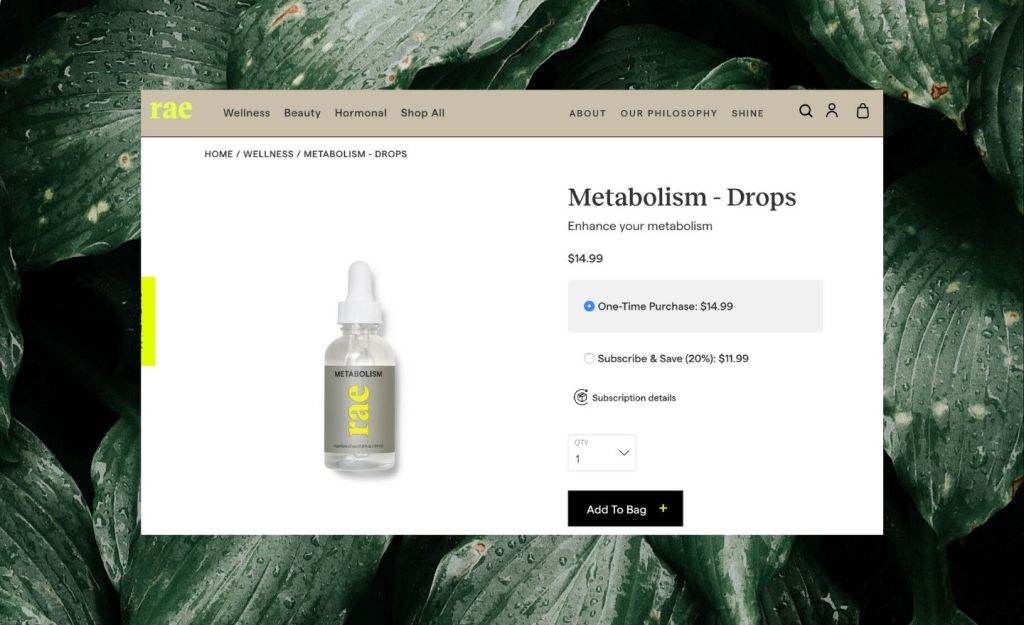This screenshot has height=625, width=1024.
Task: Select One-Time Purchase radio option
Action: point(589,306)
